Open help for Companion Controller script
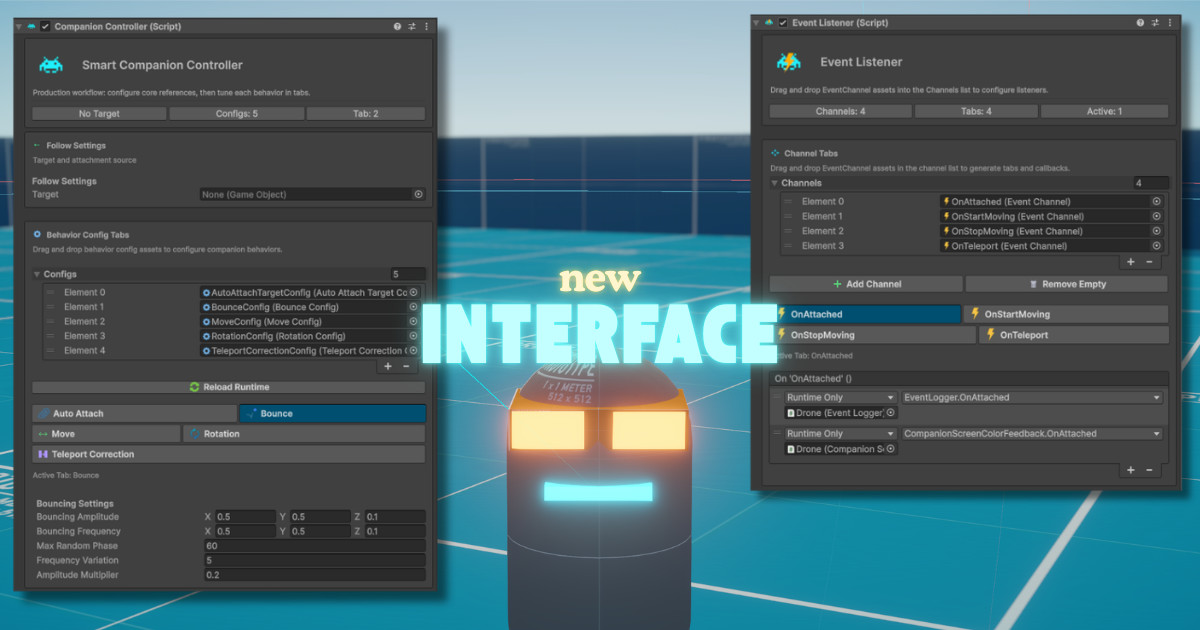The width and height of the screenshot is (1200, 630). [398, 27]
